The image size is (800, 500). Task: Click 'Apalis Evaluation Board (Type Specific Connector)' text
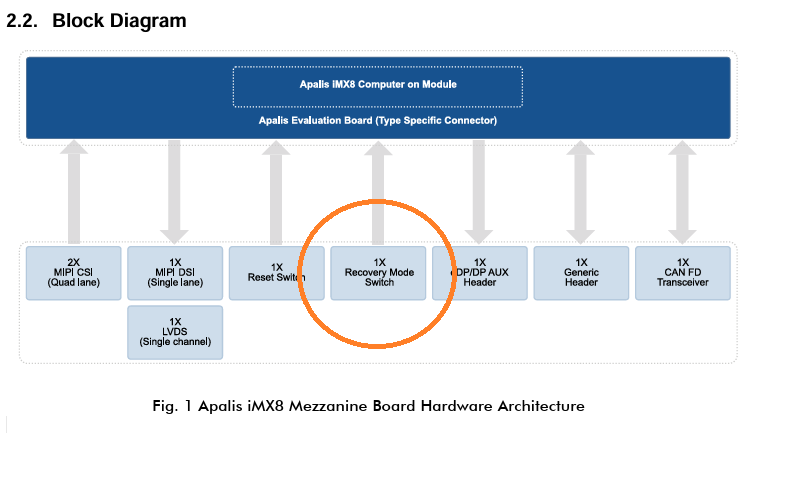coord(378,120)
